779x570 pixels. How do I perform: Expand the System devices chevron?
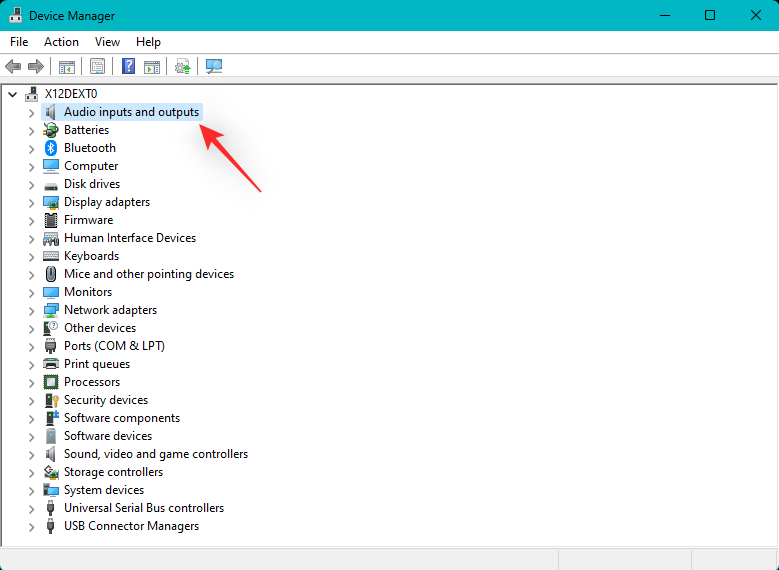pyautogui.click(x=31, y=490)
